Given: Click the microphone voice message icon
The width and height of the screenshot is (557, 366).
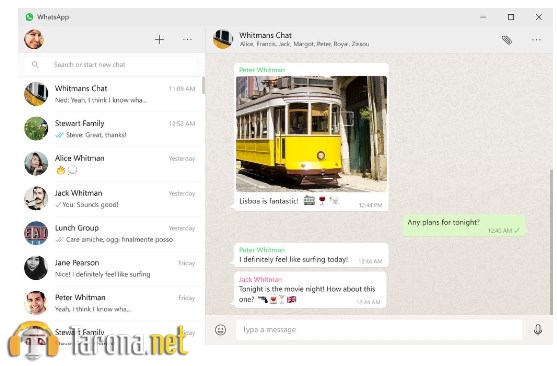Looking at the screenshot, I should [538, 329].
